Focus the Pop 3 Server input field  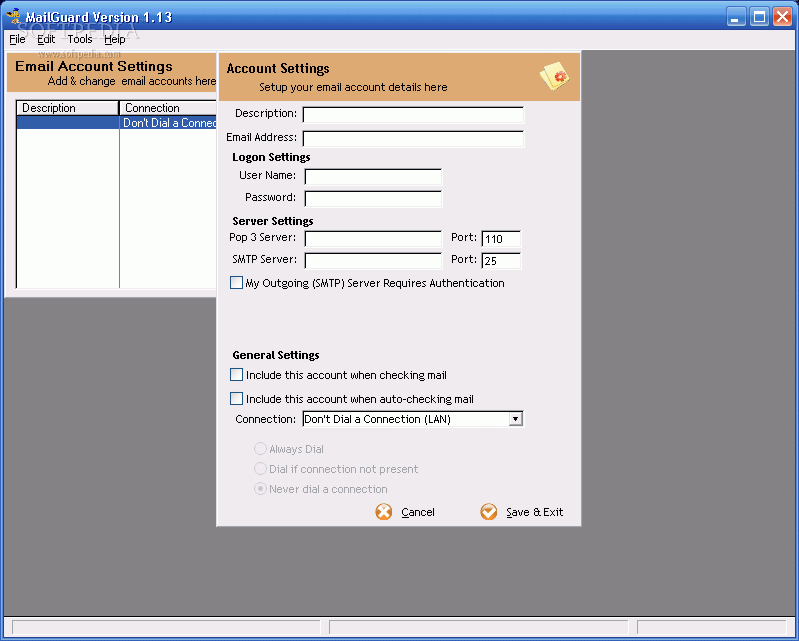tap(373, 238)
